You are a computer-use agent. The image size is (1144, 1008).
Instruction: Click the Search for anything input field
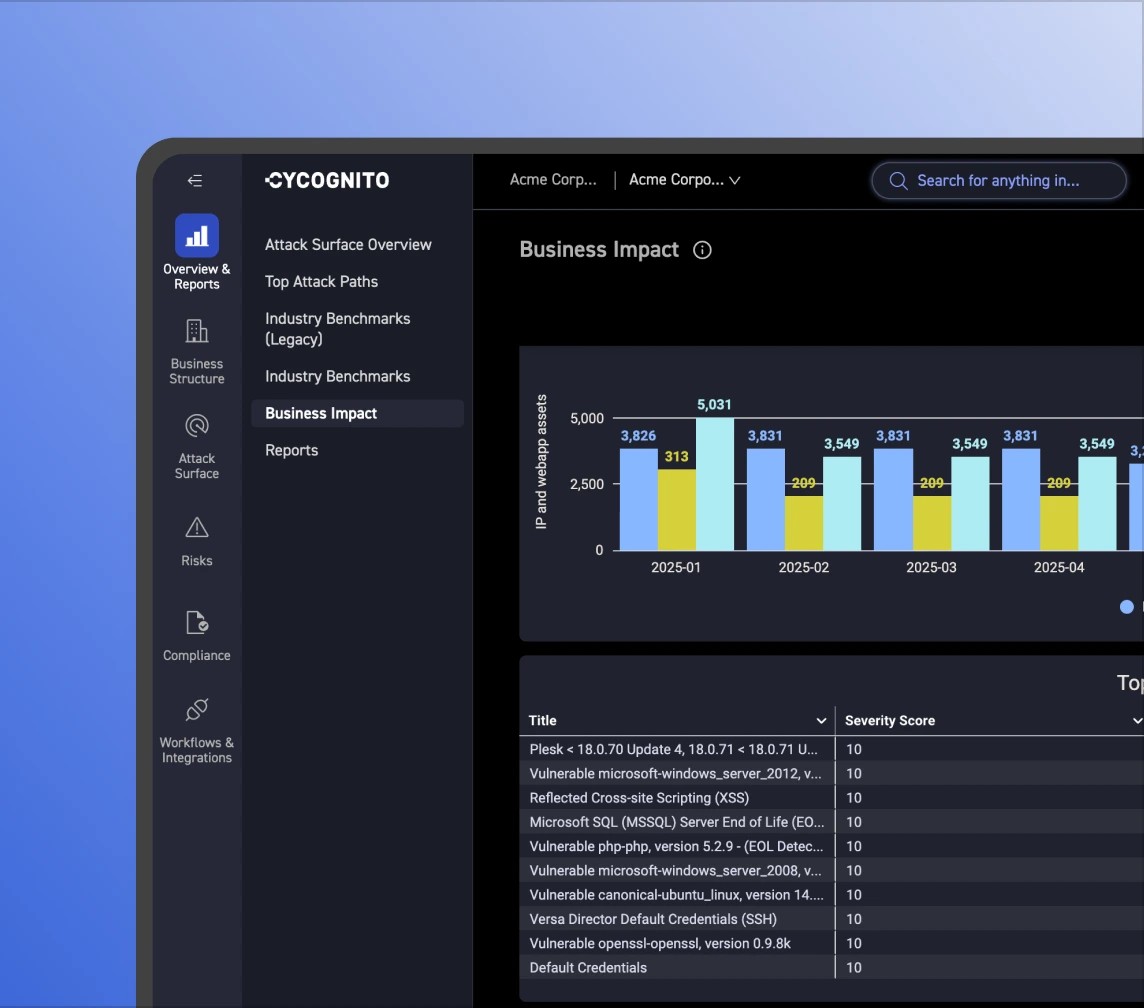click(998, 181)
